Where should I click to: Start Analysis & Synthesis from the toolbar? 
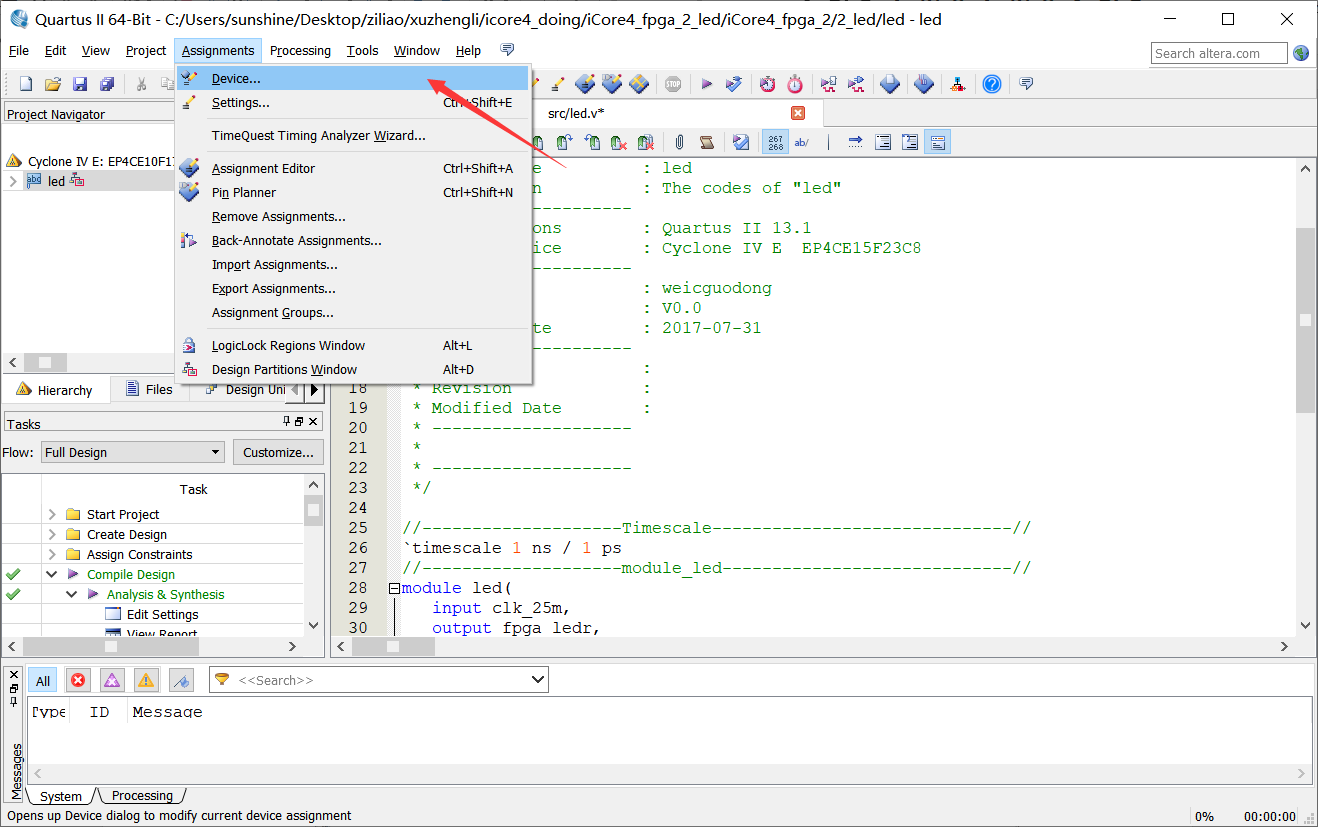(734, 84)
